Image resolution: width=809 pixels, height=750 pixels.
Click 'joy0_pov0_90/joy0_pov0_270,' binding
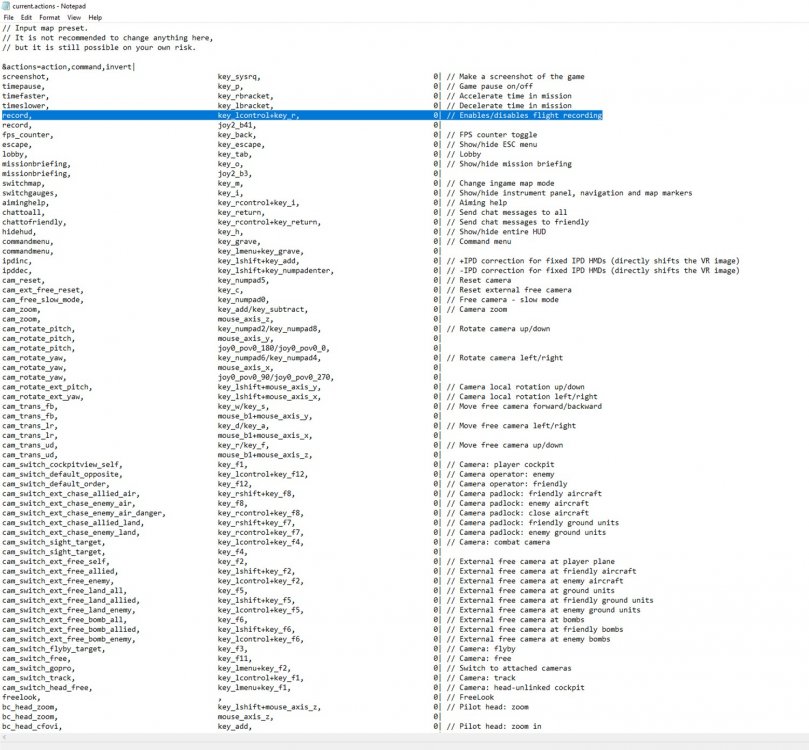pos(276,378)
